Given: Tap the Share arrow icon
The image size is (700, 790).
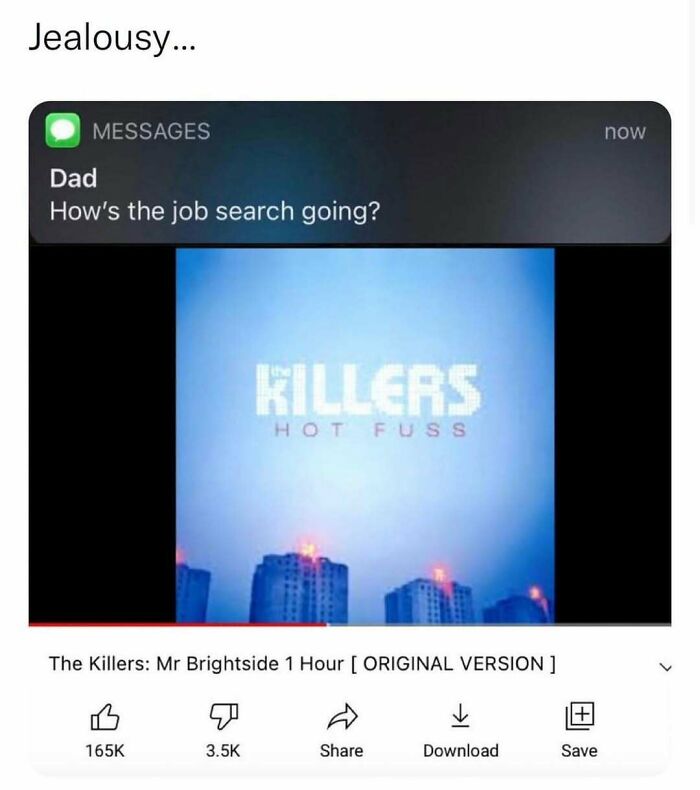Looking at the screenshot, I should click(342, 716).
